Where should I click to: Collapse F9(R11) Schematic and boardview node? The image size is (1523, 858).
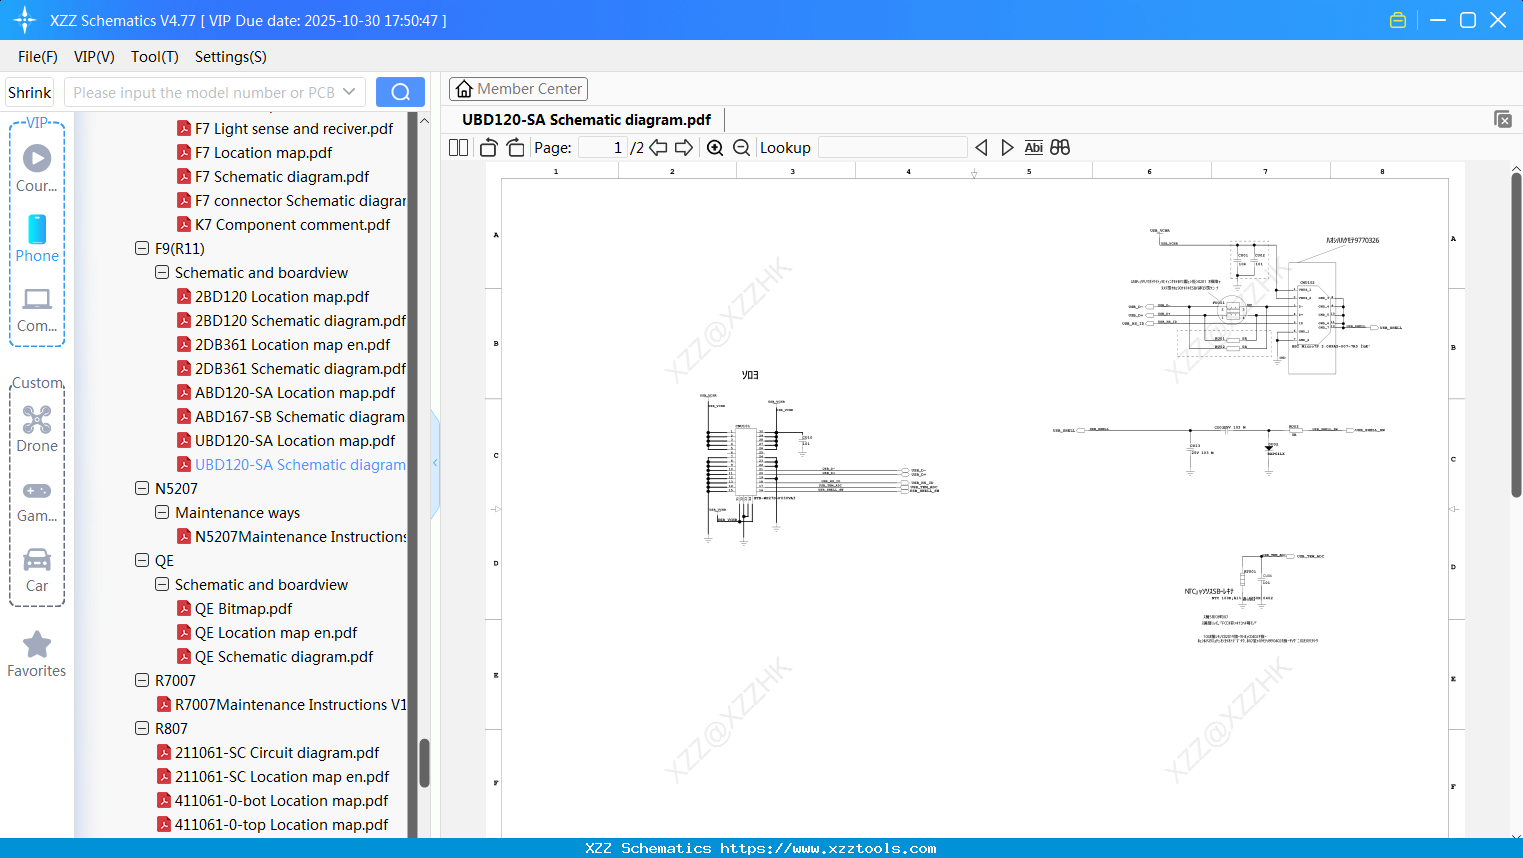click(x=162, y=272)
